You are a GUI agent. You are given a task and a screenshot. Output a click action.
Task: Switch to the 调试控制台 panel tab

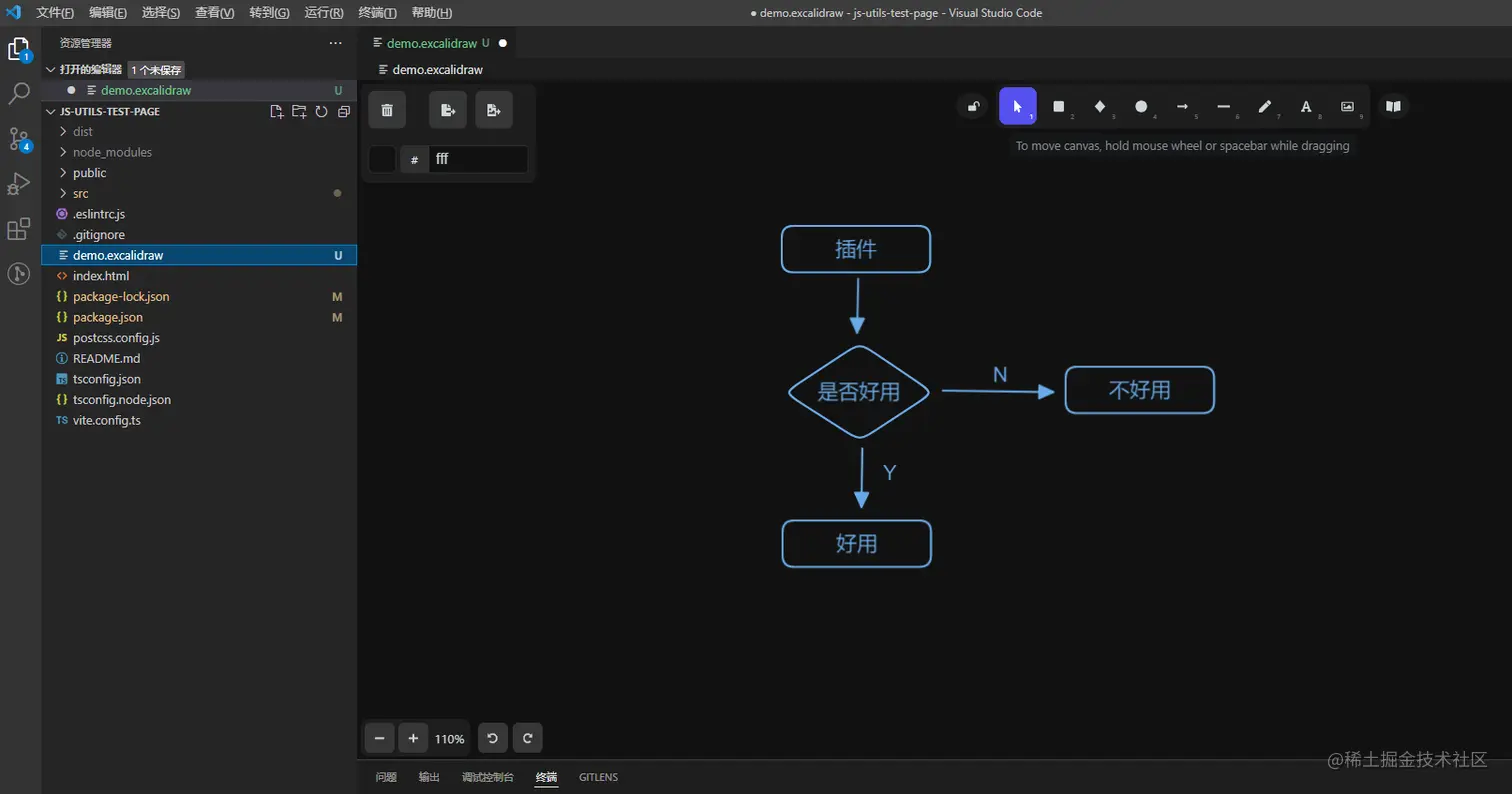488,777
